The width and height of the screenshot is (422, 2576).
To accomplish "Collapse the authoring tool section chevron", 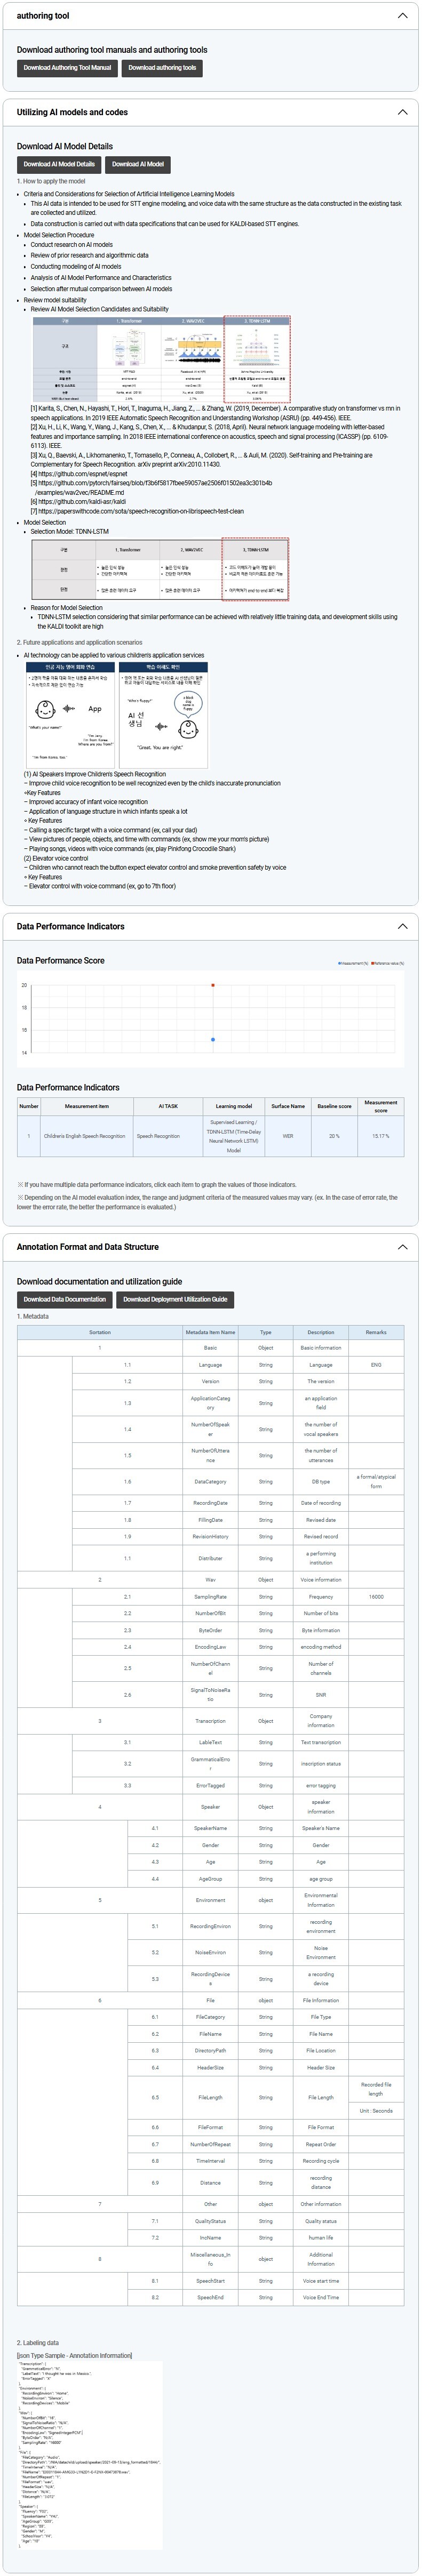I will 402,16.
